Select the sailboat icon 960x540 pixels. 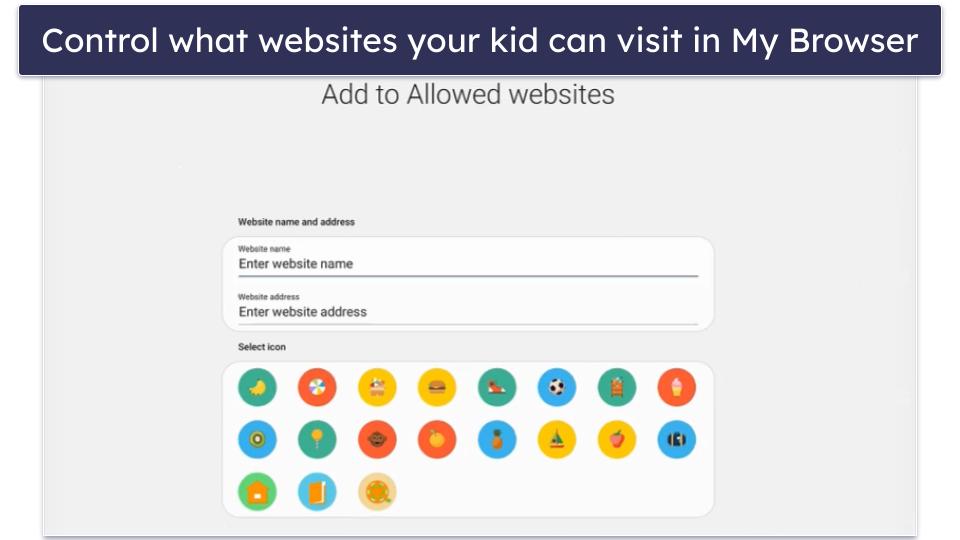(557, 439)
